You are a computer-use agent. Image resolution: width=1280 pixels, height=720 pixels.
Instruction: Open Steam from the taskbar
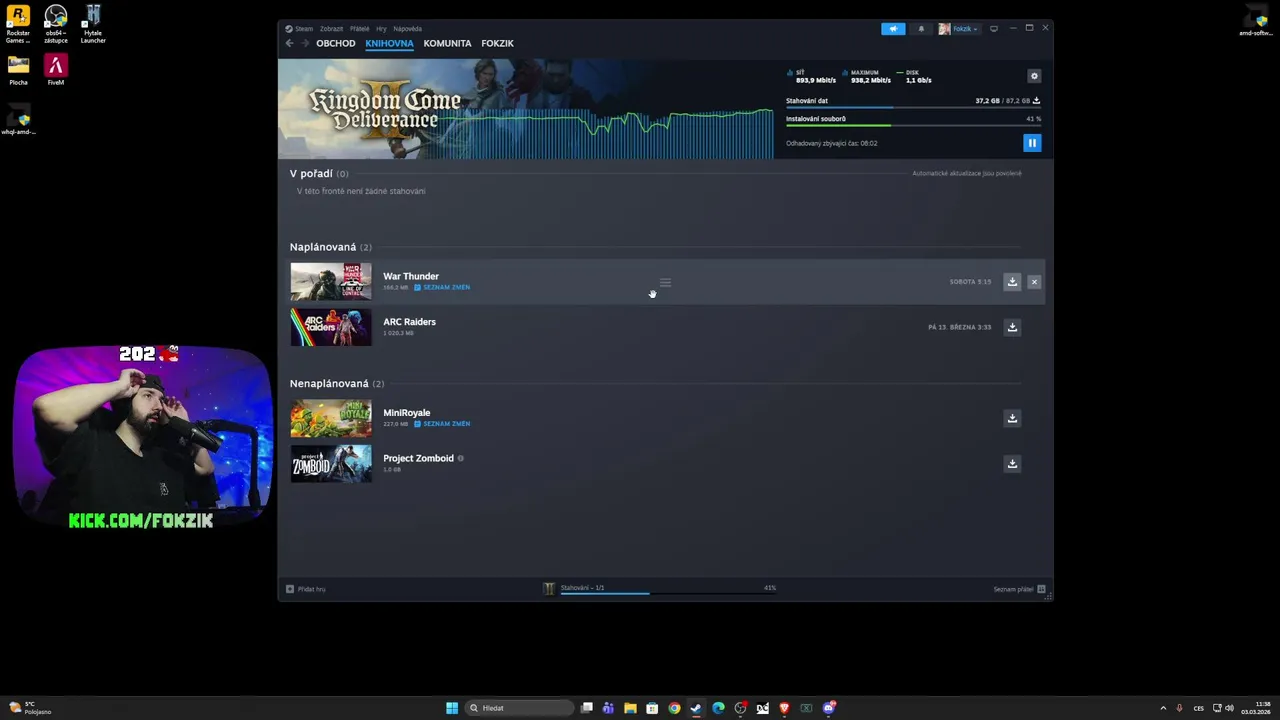click(x=696, y=708)
